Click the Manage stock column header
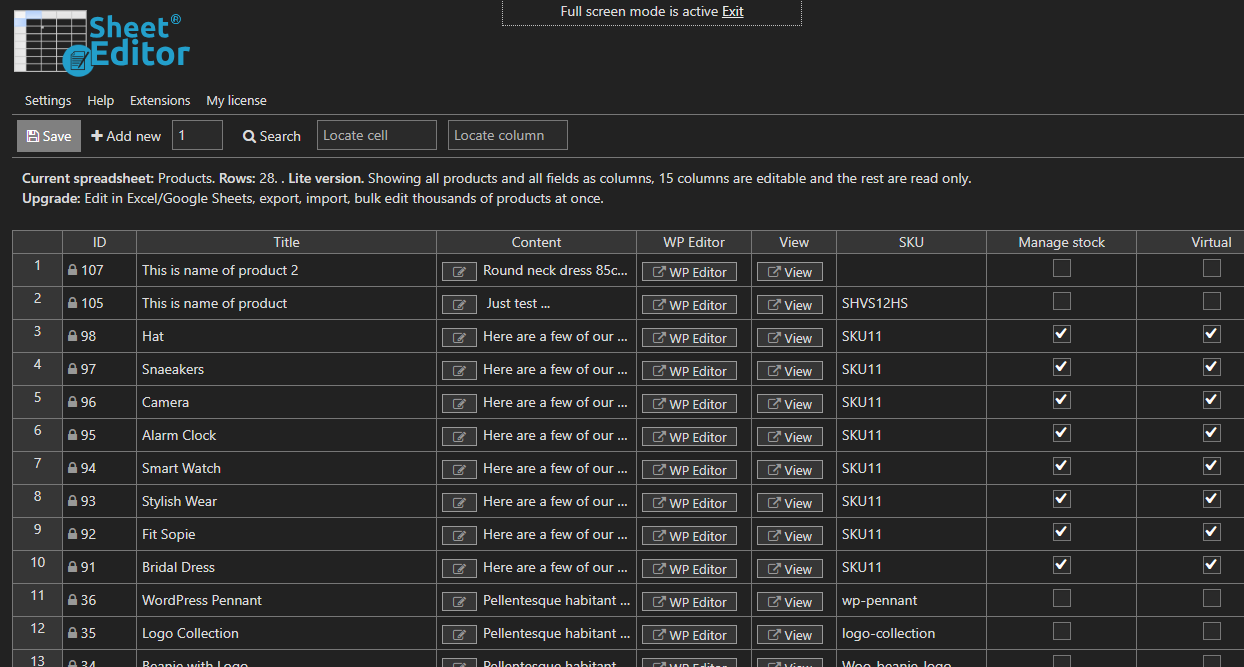Screen dimensions: 1244x667 (x=1061, y=242)
